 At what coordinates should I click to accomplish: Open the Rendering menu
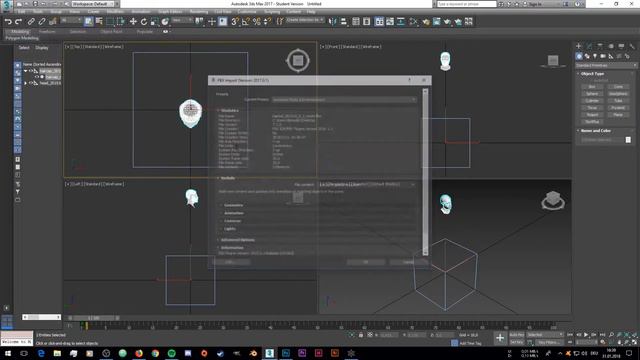tap(199, 12)
